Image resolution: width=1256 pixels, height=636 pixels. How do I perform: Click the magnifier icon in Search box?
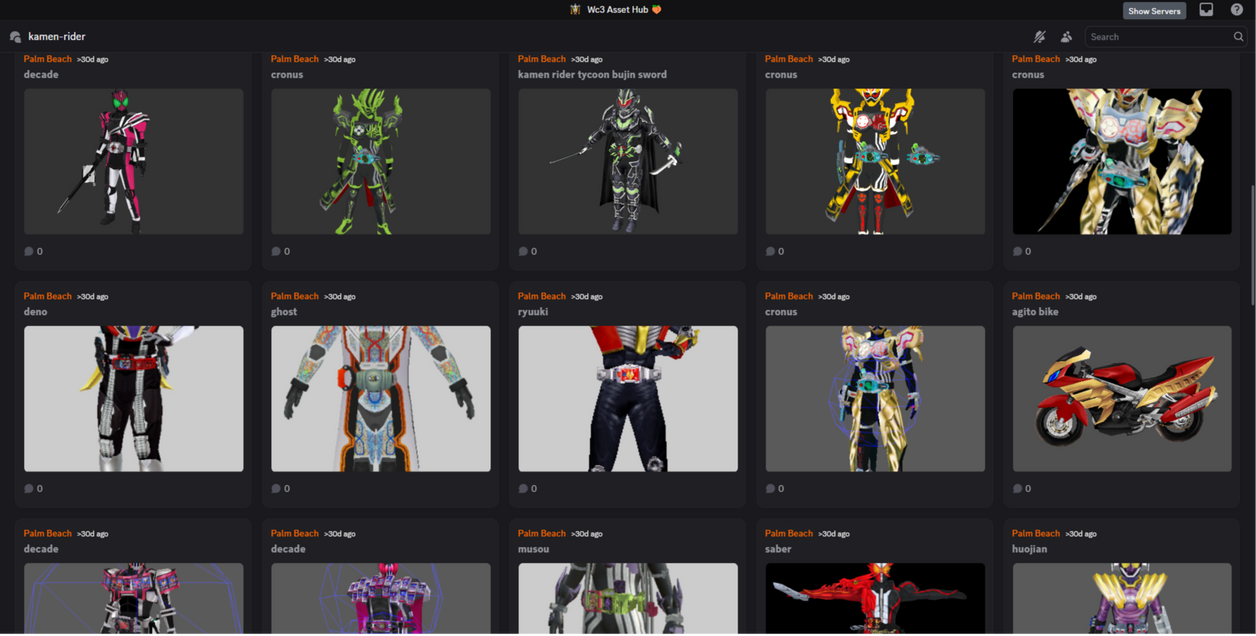point(1238,37)
